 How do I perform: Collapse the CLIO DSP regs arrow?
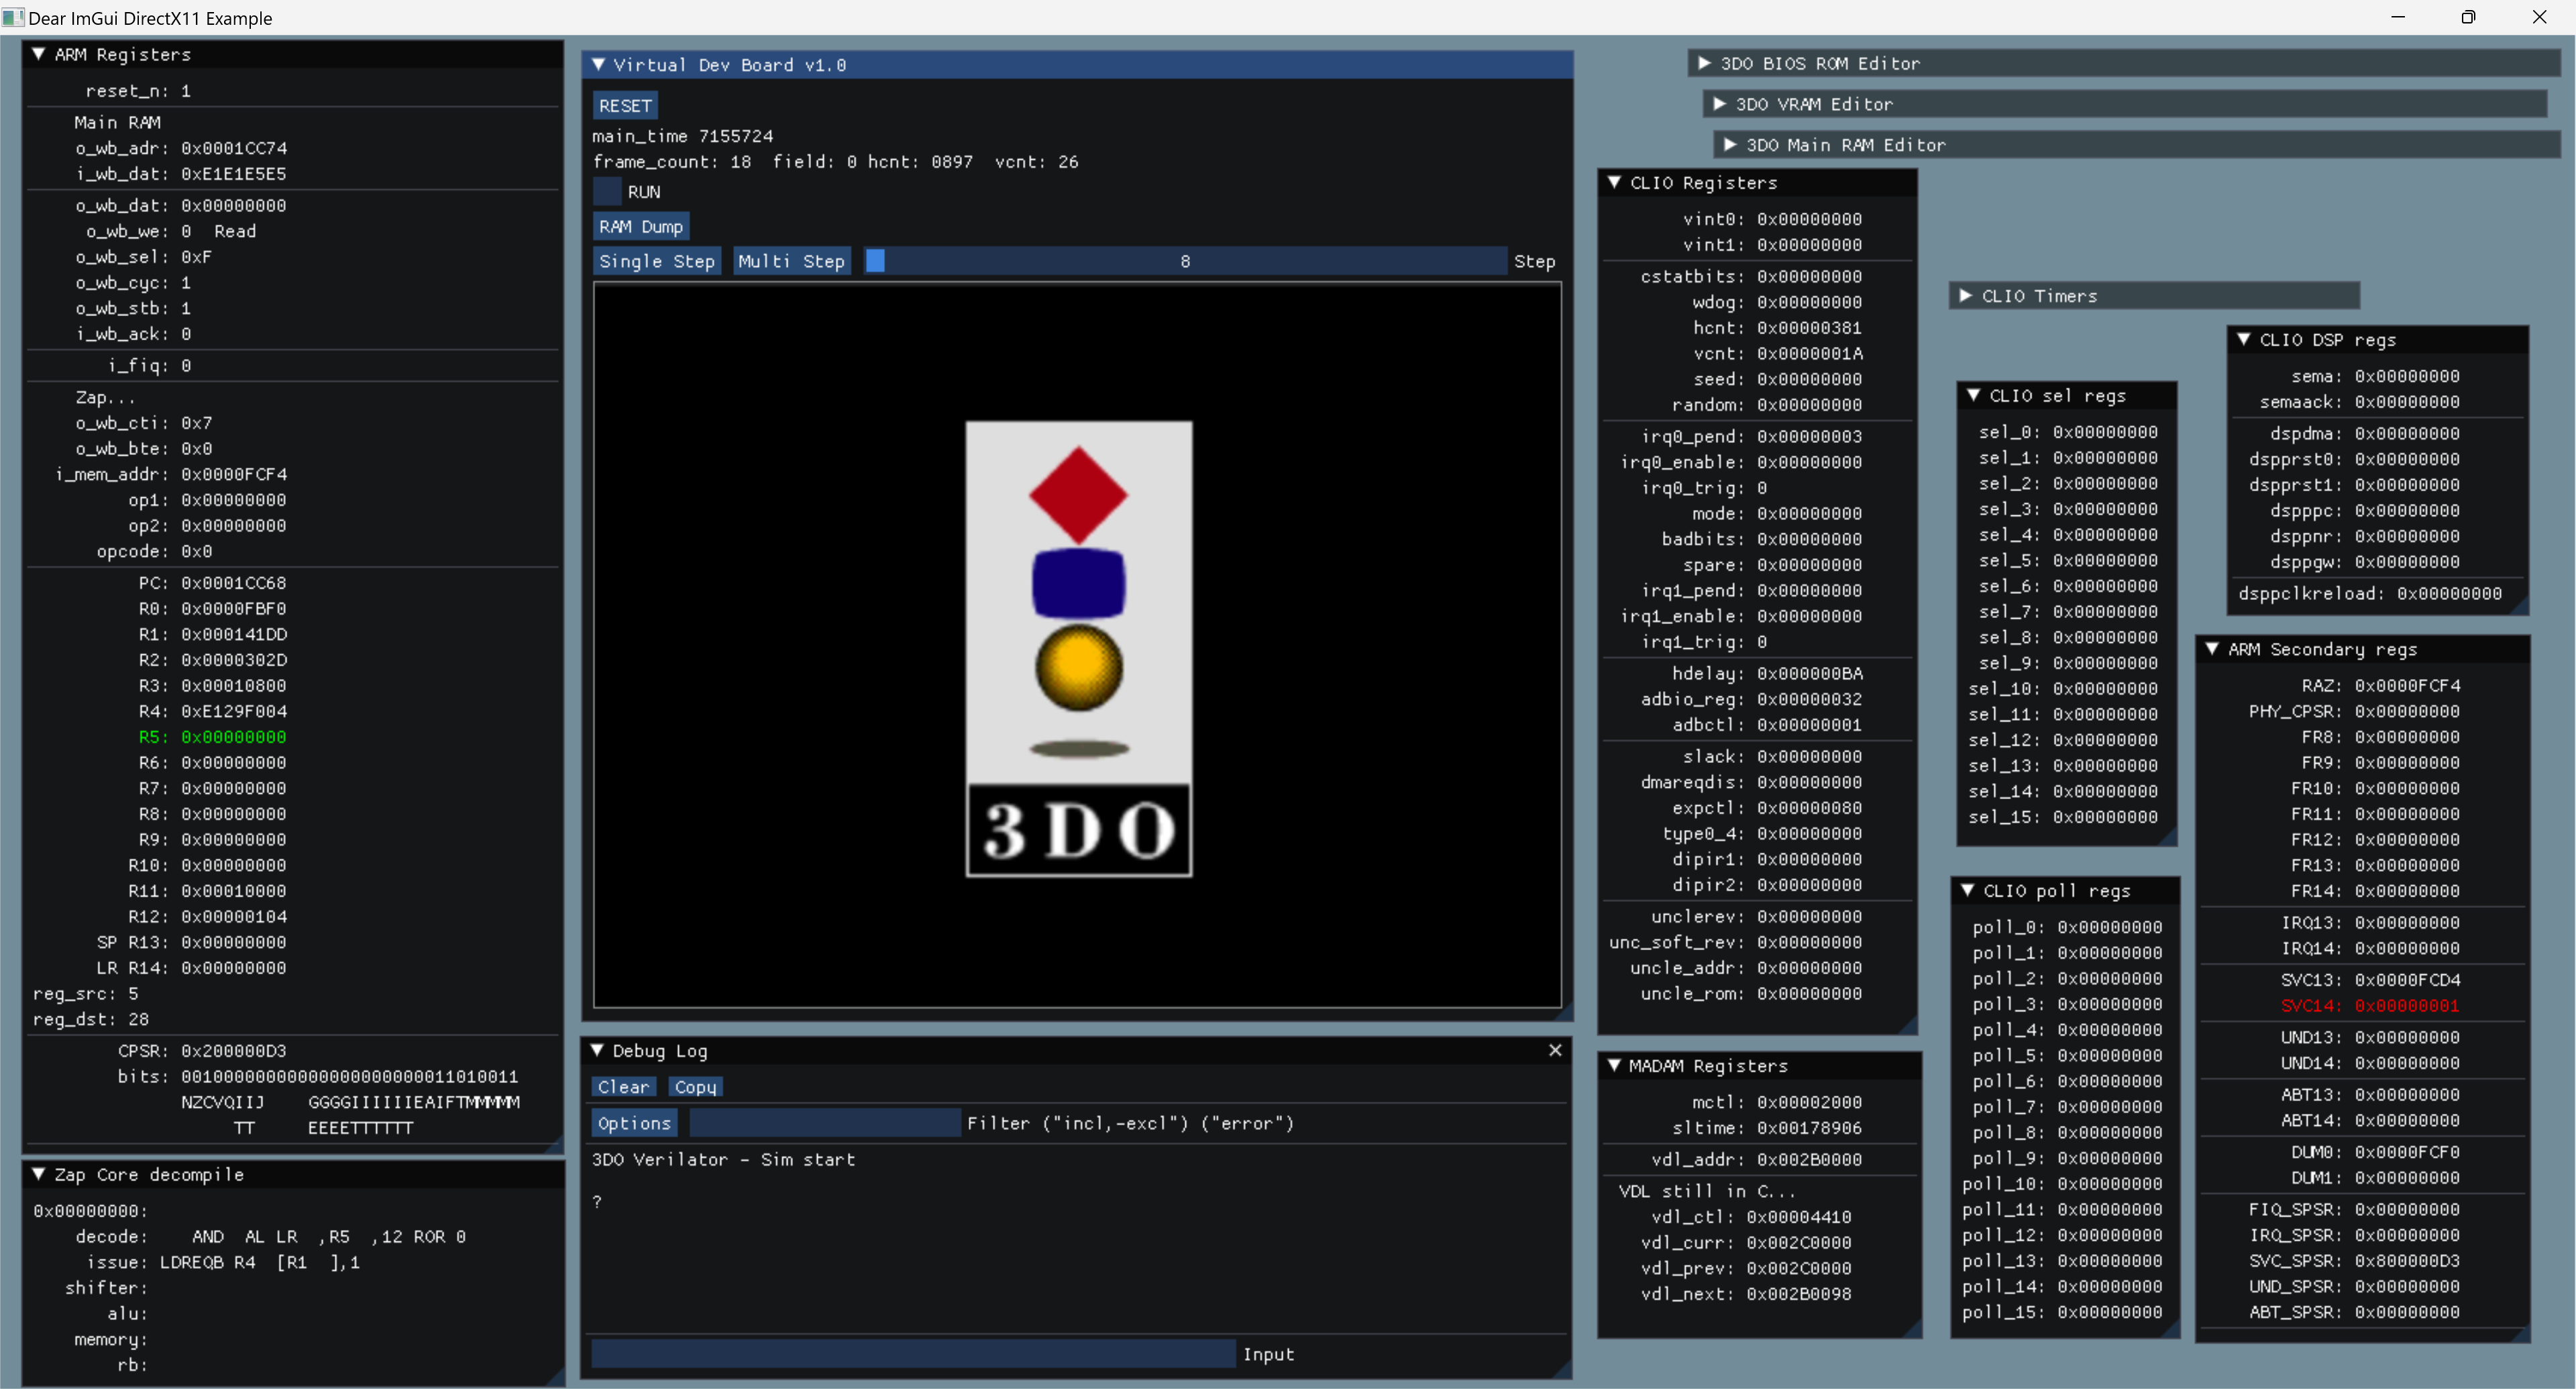click(x=2243, y=339)
